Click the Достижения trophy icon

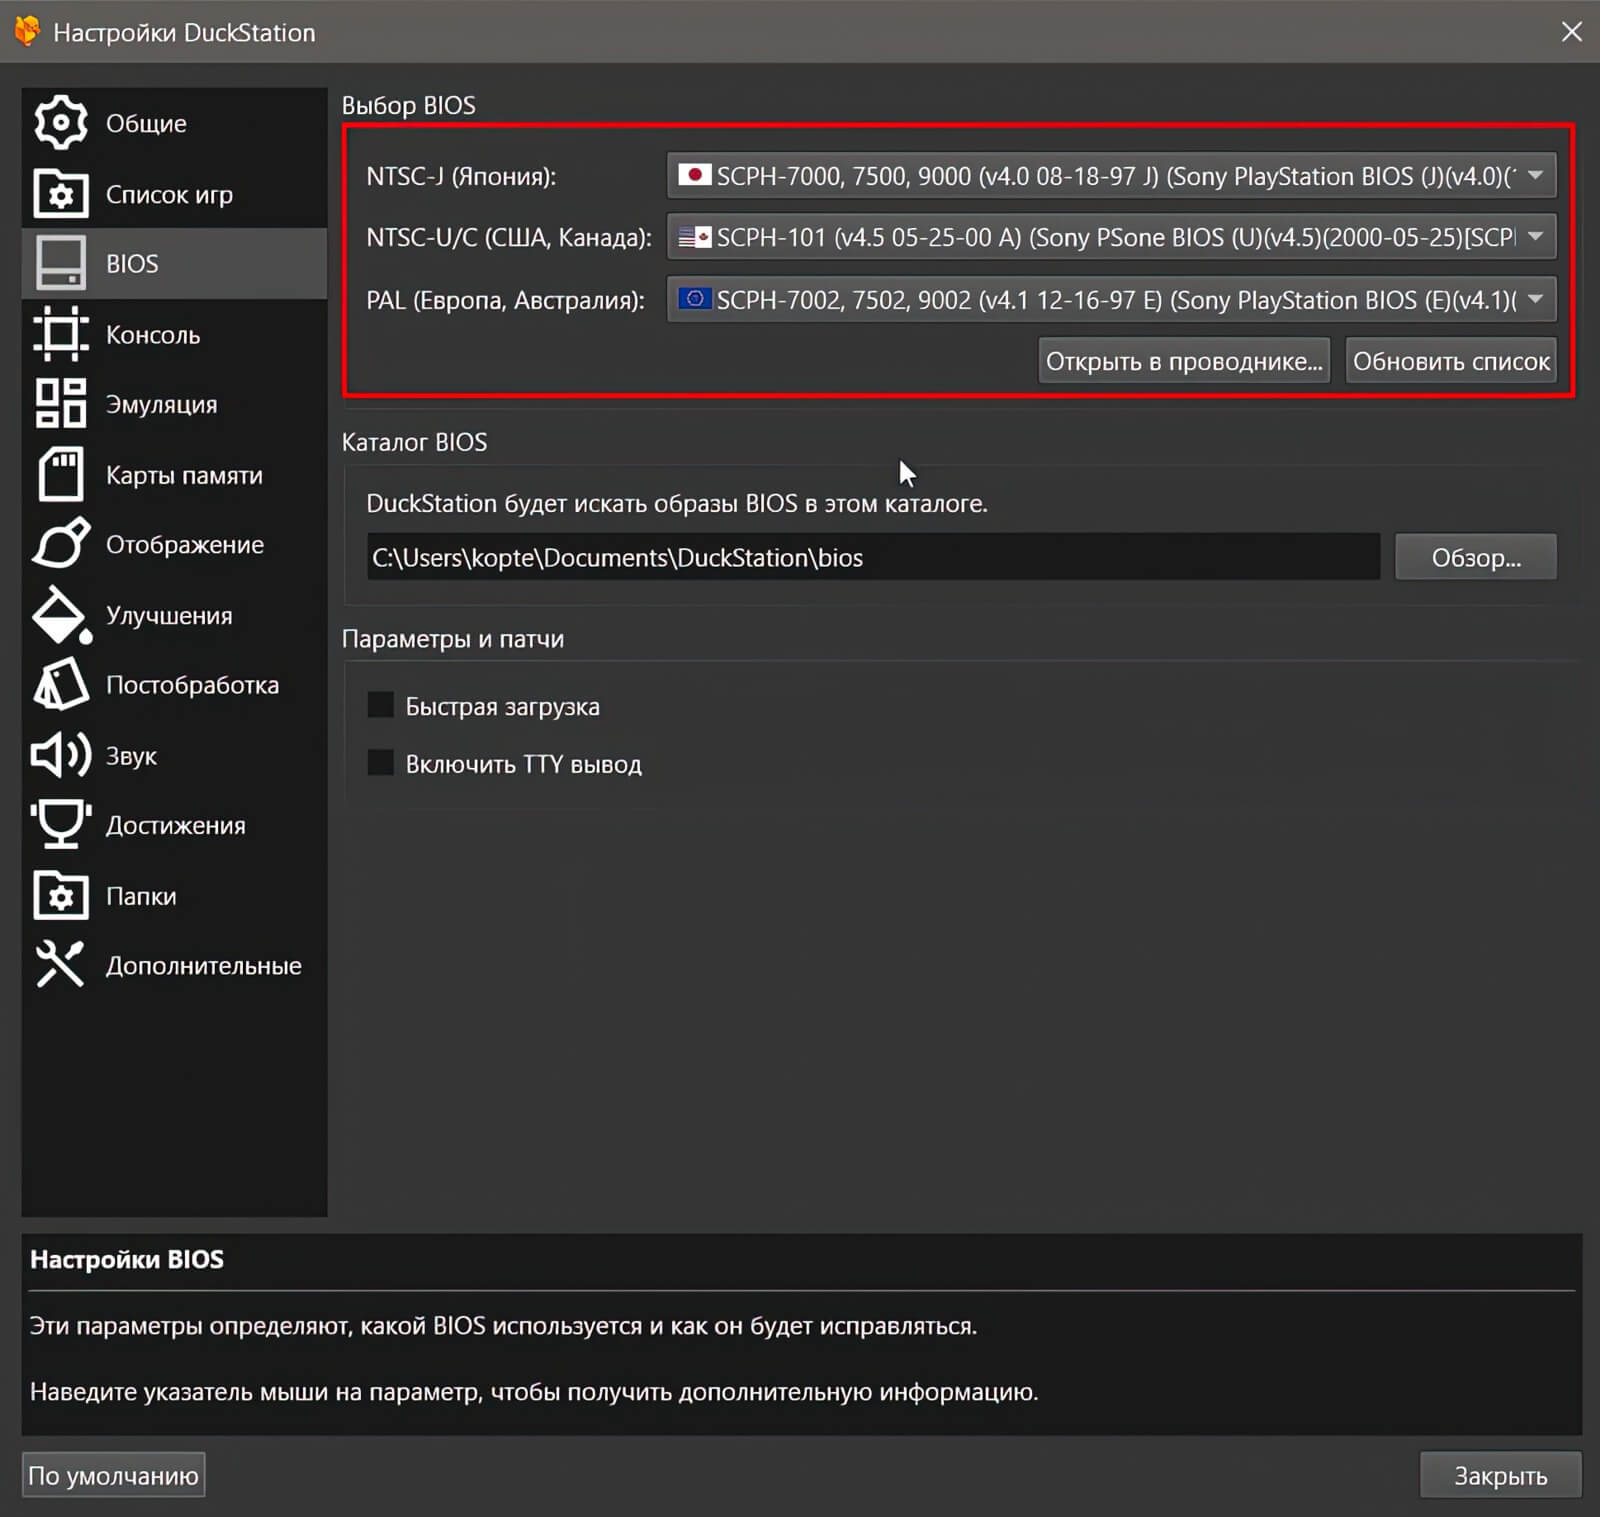[x=61, y=825]
